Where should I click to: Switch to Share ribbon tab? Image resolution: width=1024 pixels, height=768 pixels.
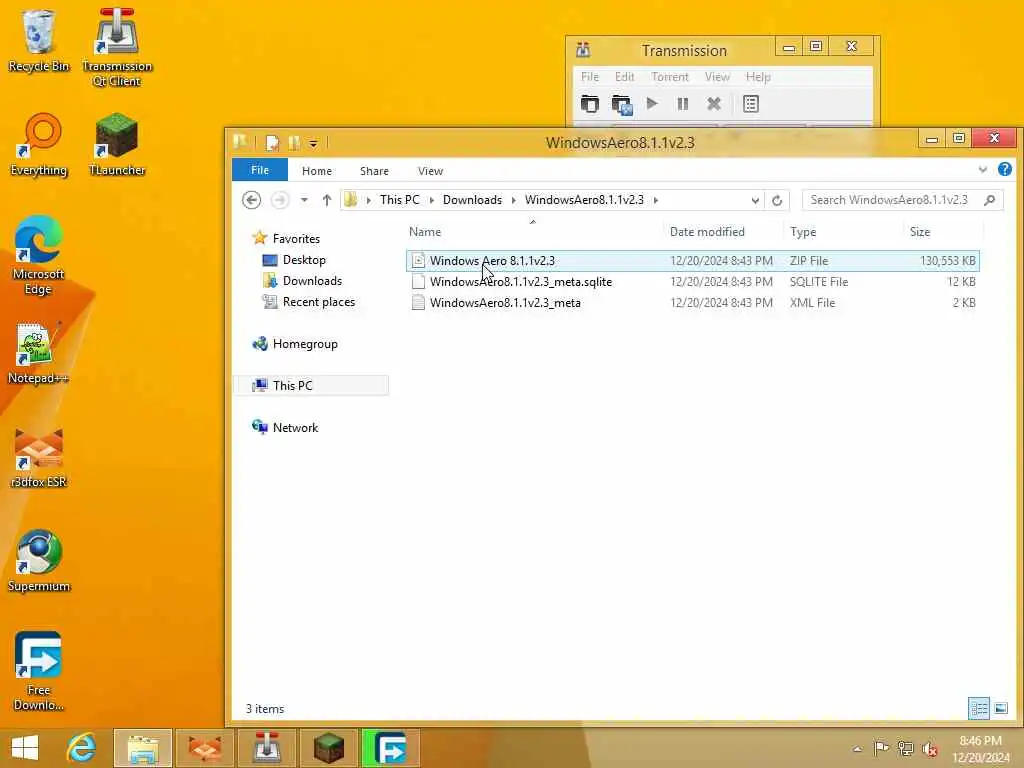point(374,170)
